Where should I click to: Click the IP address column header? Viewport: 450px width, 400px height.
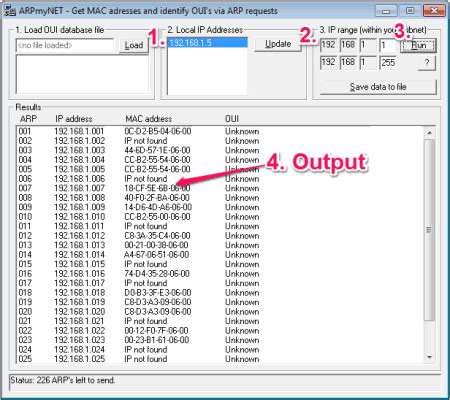74,119
